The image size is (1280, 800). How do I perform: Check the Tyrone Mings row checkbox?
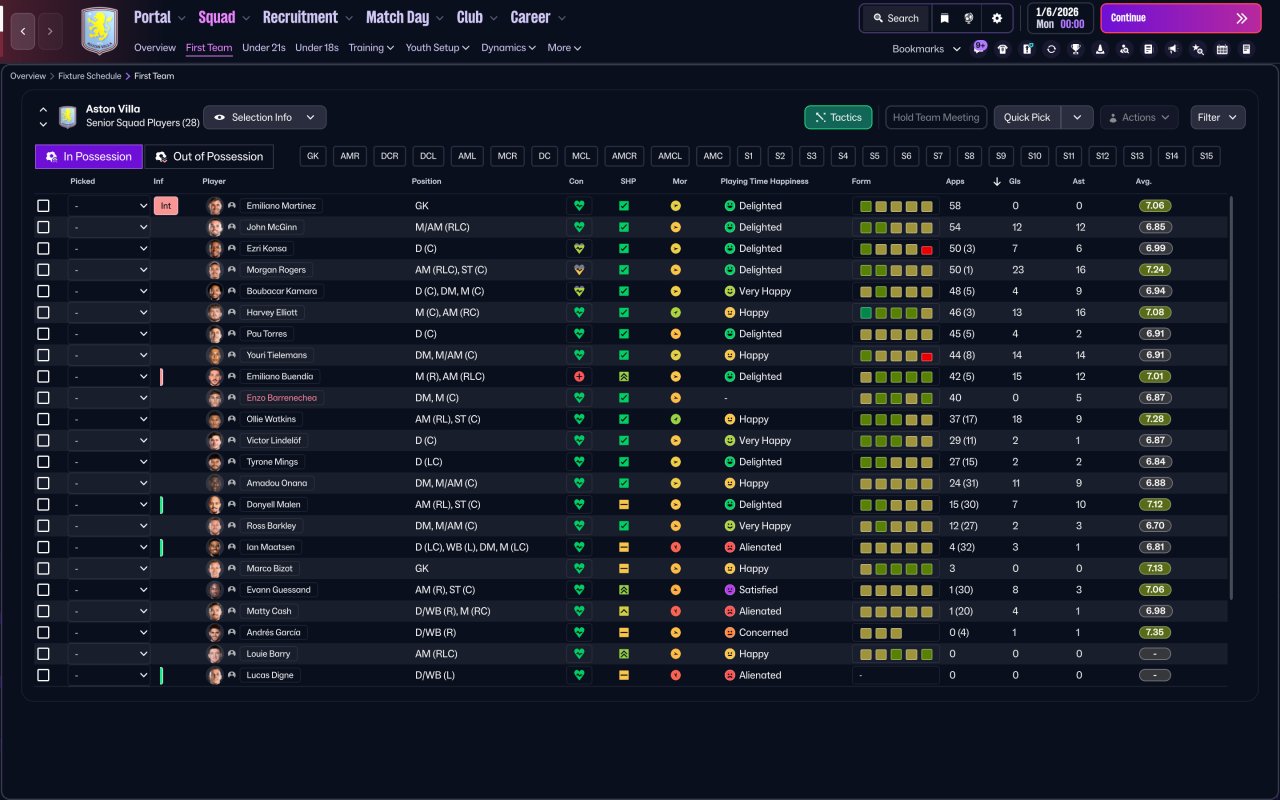pyautogui.click(x=43, y=462)
